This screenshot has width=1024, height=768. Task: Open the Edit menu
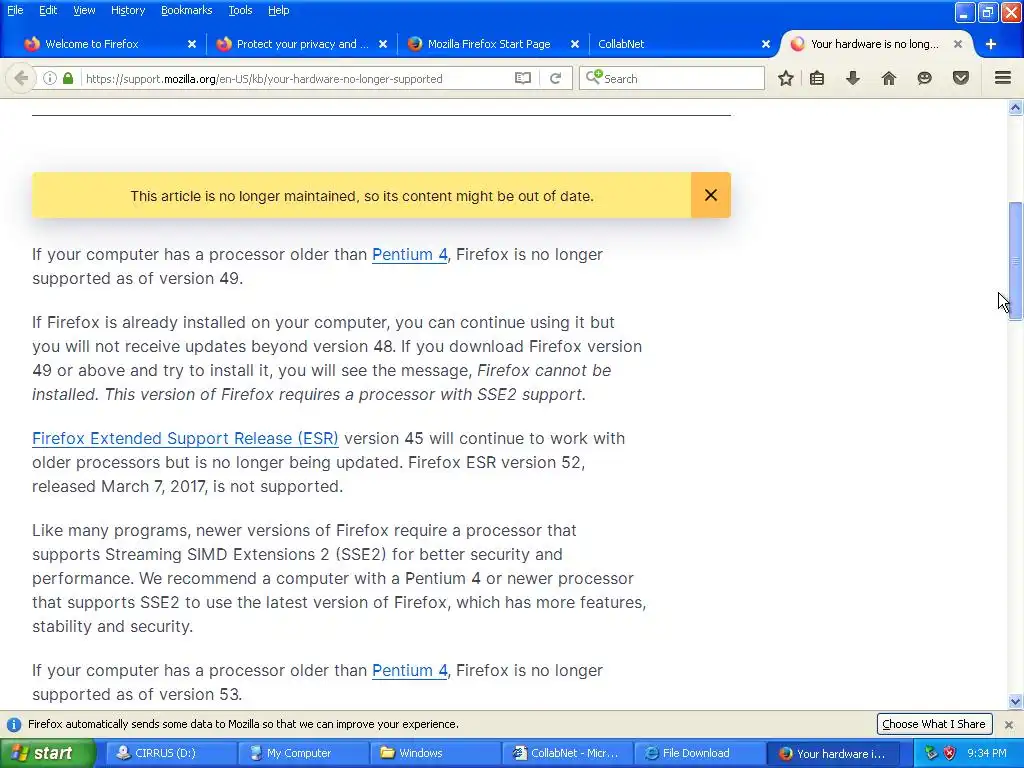coord(48,10)
